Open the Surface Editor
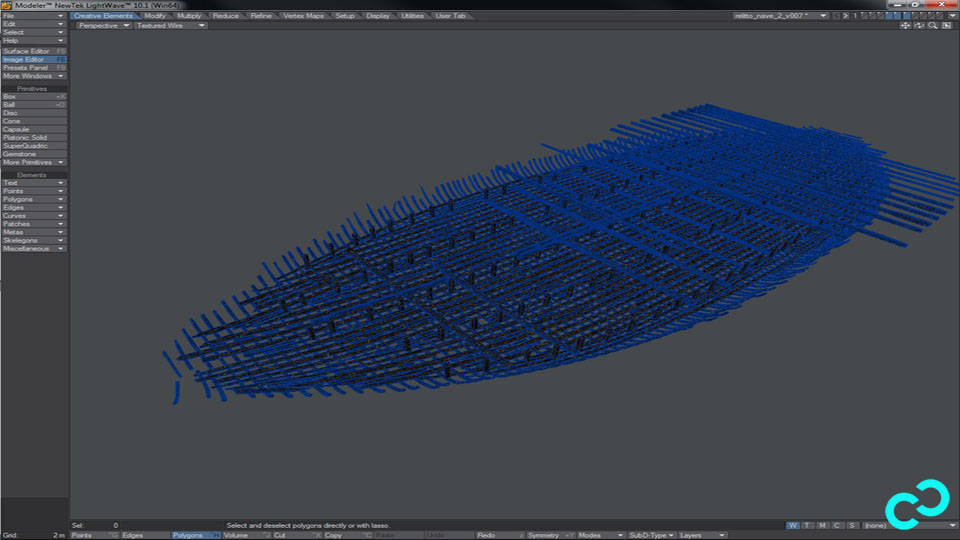960x540 pixels. tap(34, 51)
